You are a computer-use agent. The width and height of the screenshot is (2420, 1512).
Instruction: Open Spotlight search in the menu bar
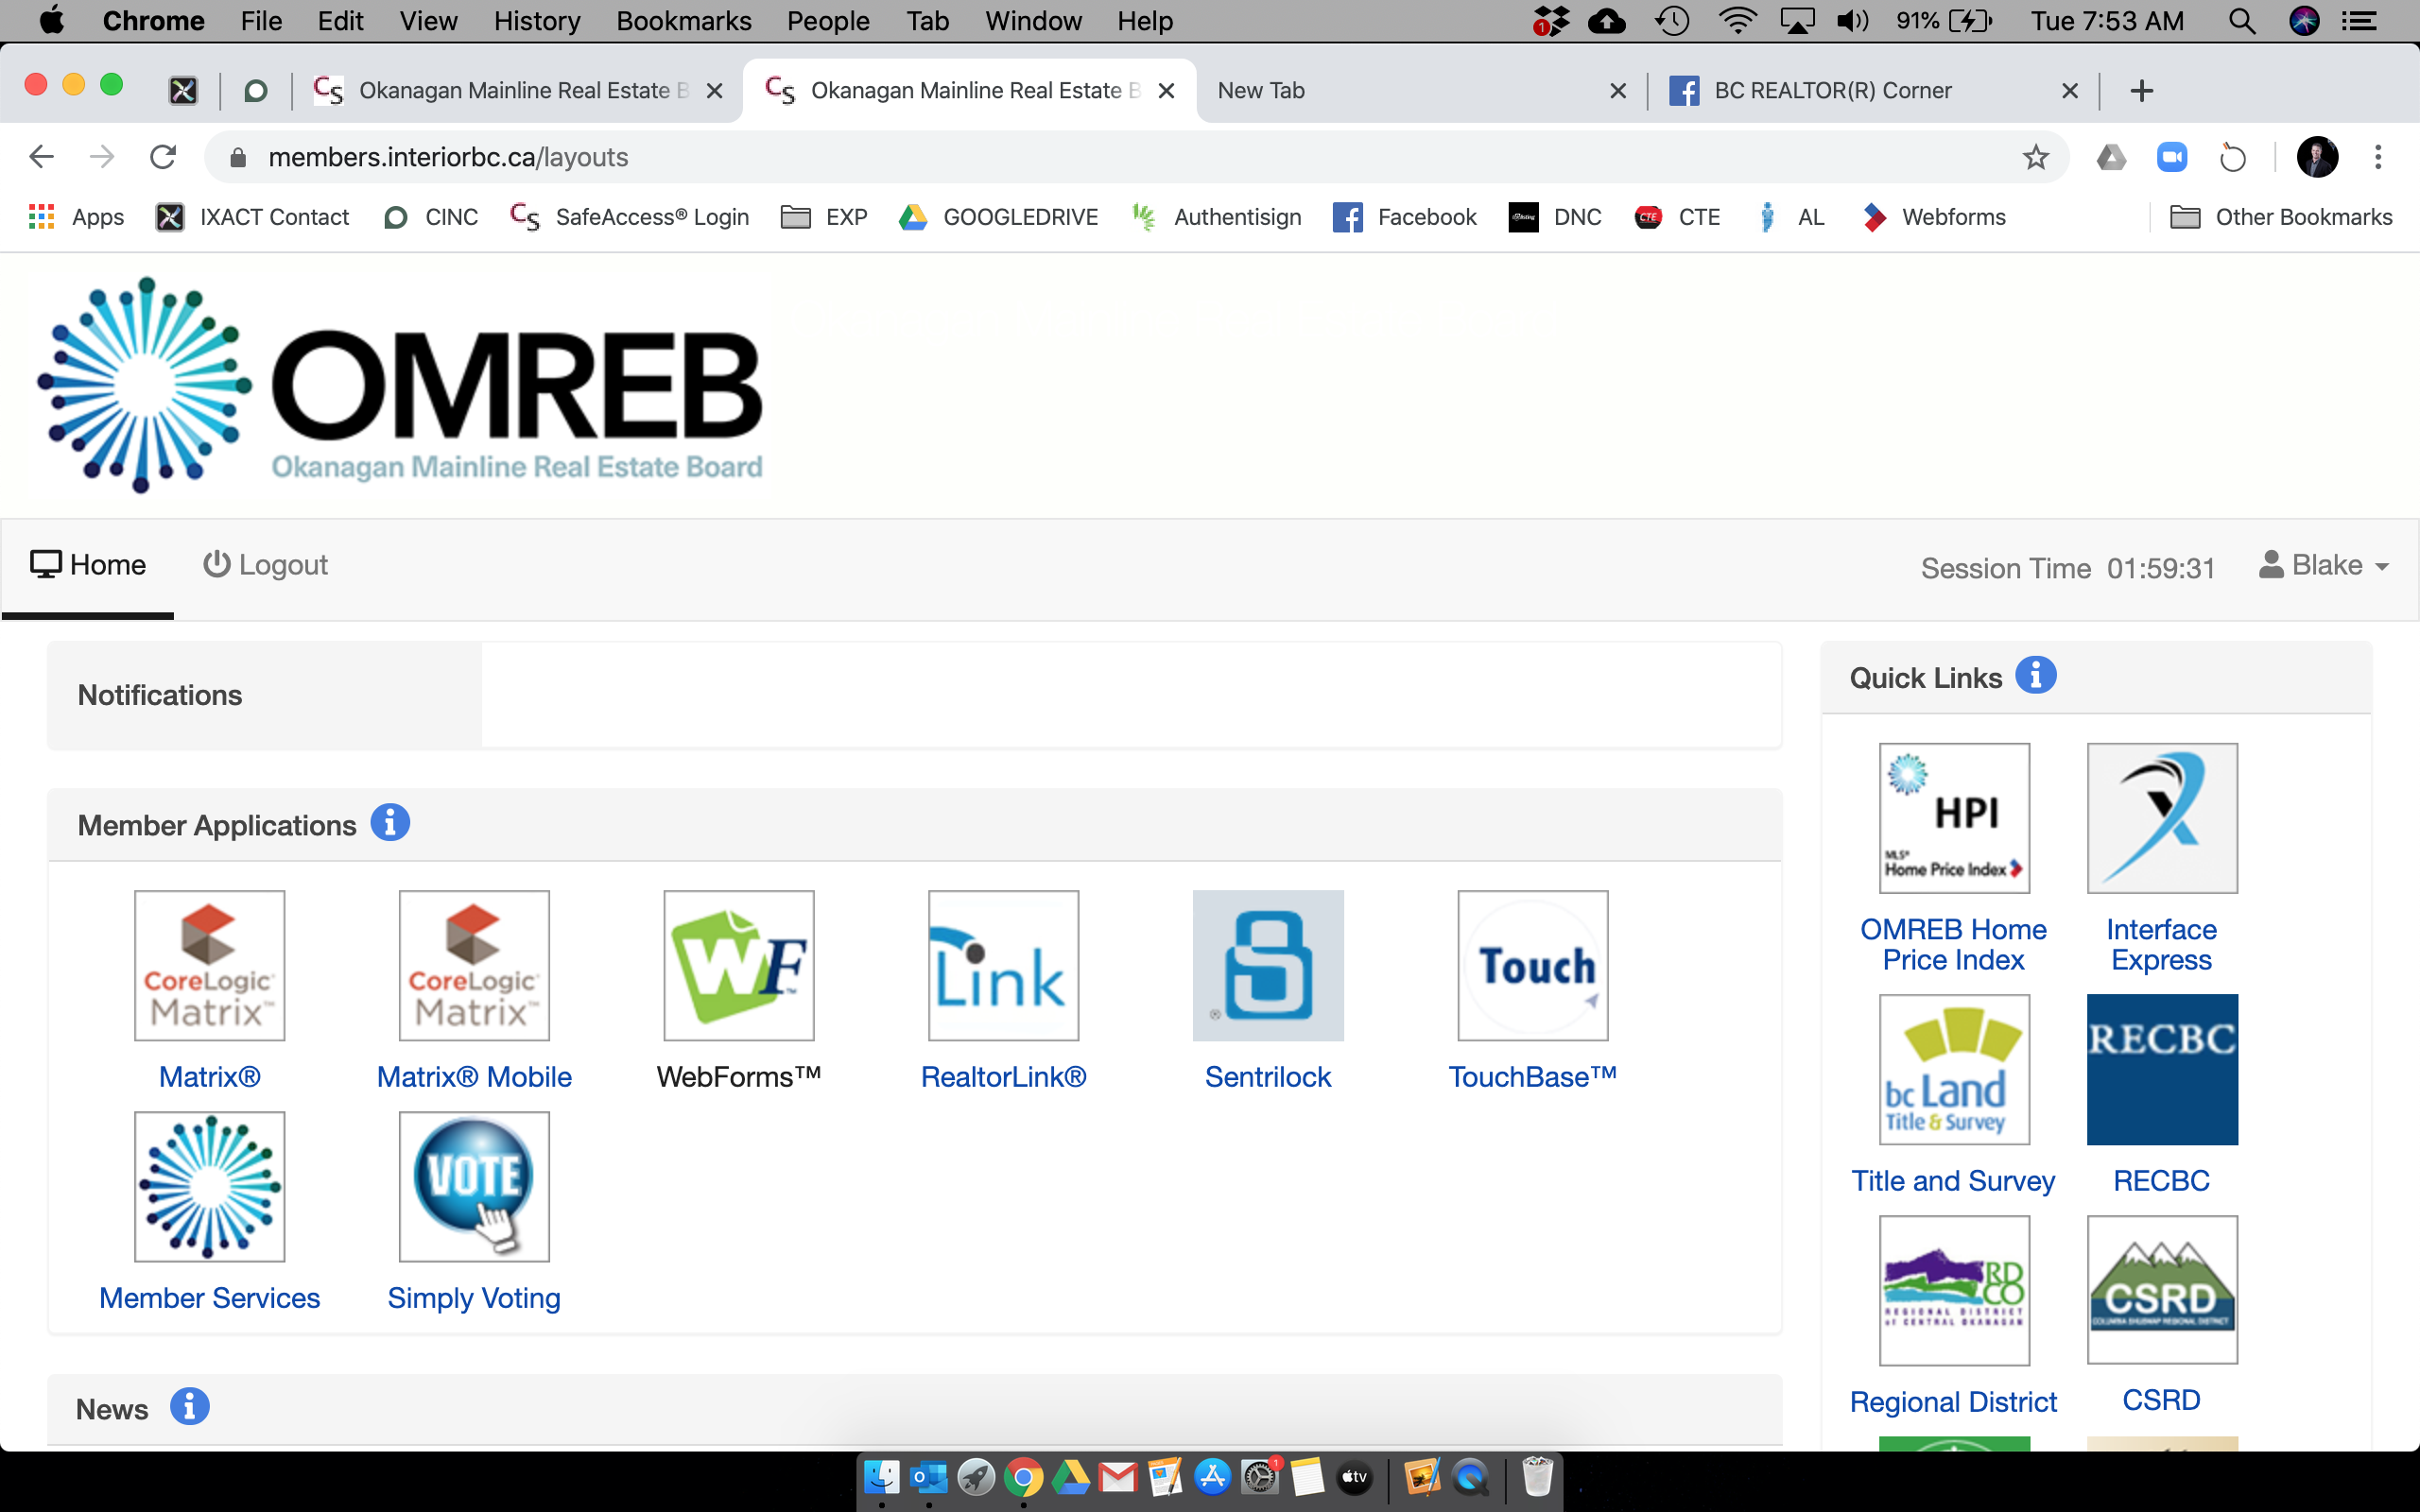(2242, 21)
